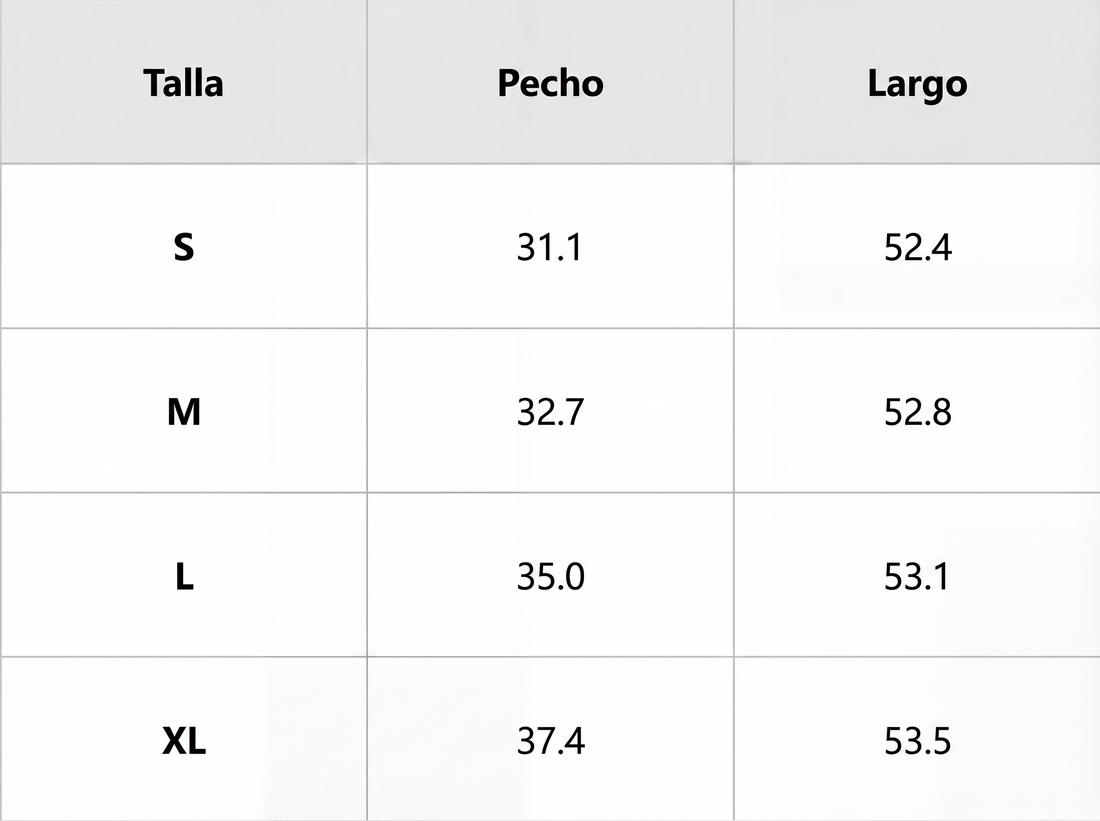Click the Pecho value 37.4
Screen dimensions: 1100x821
tap(550, 741)
